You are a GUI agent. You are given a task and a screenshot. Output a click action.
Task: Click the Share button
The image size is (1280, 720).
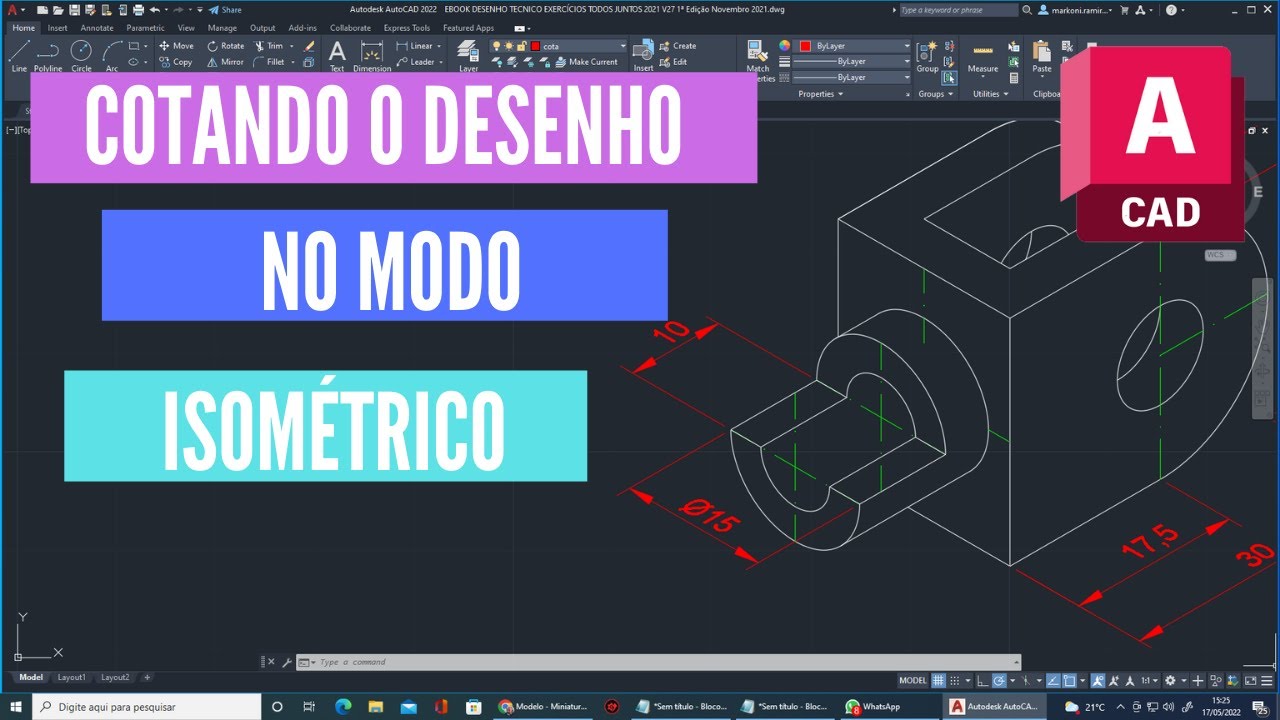coord(225,10)
